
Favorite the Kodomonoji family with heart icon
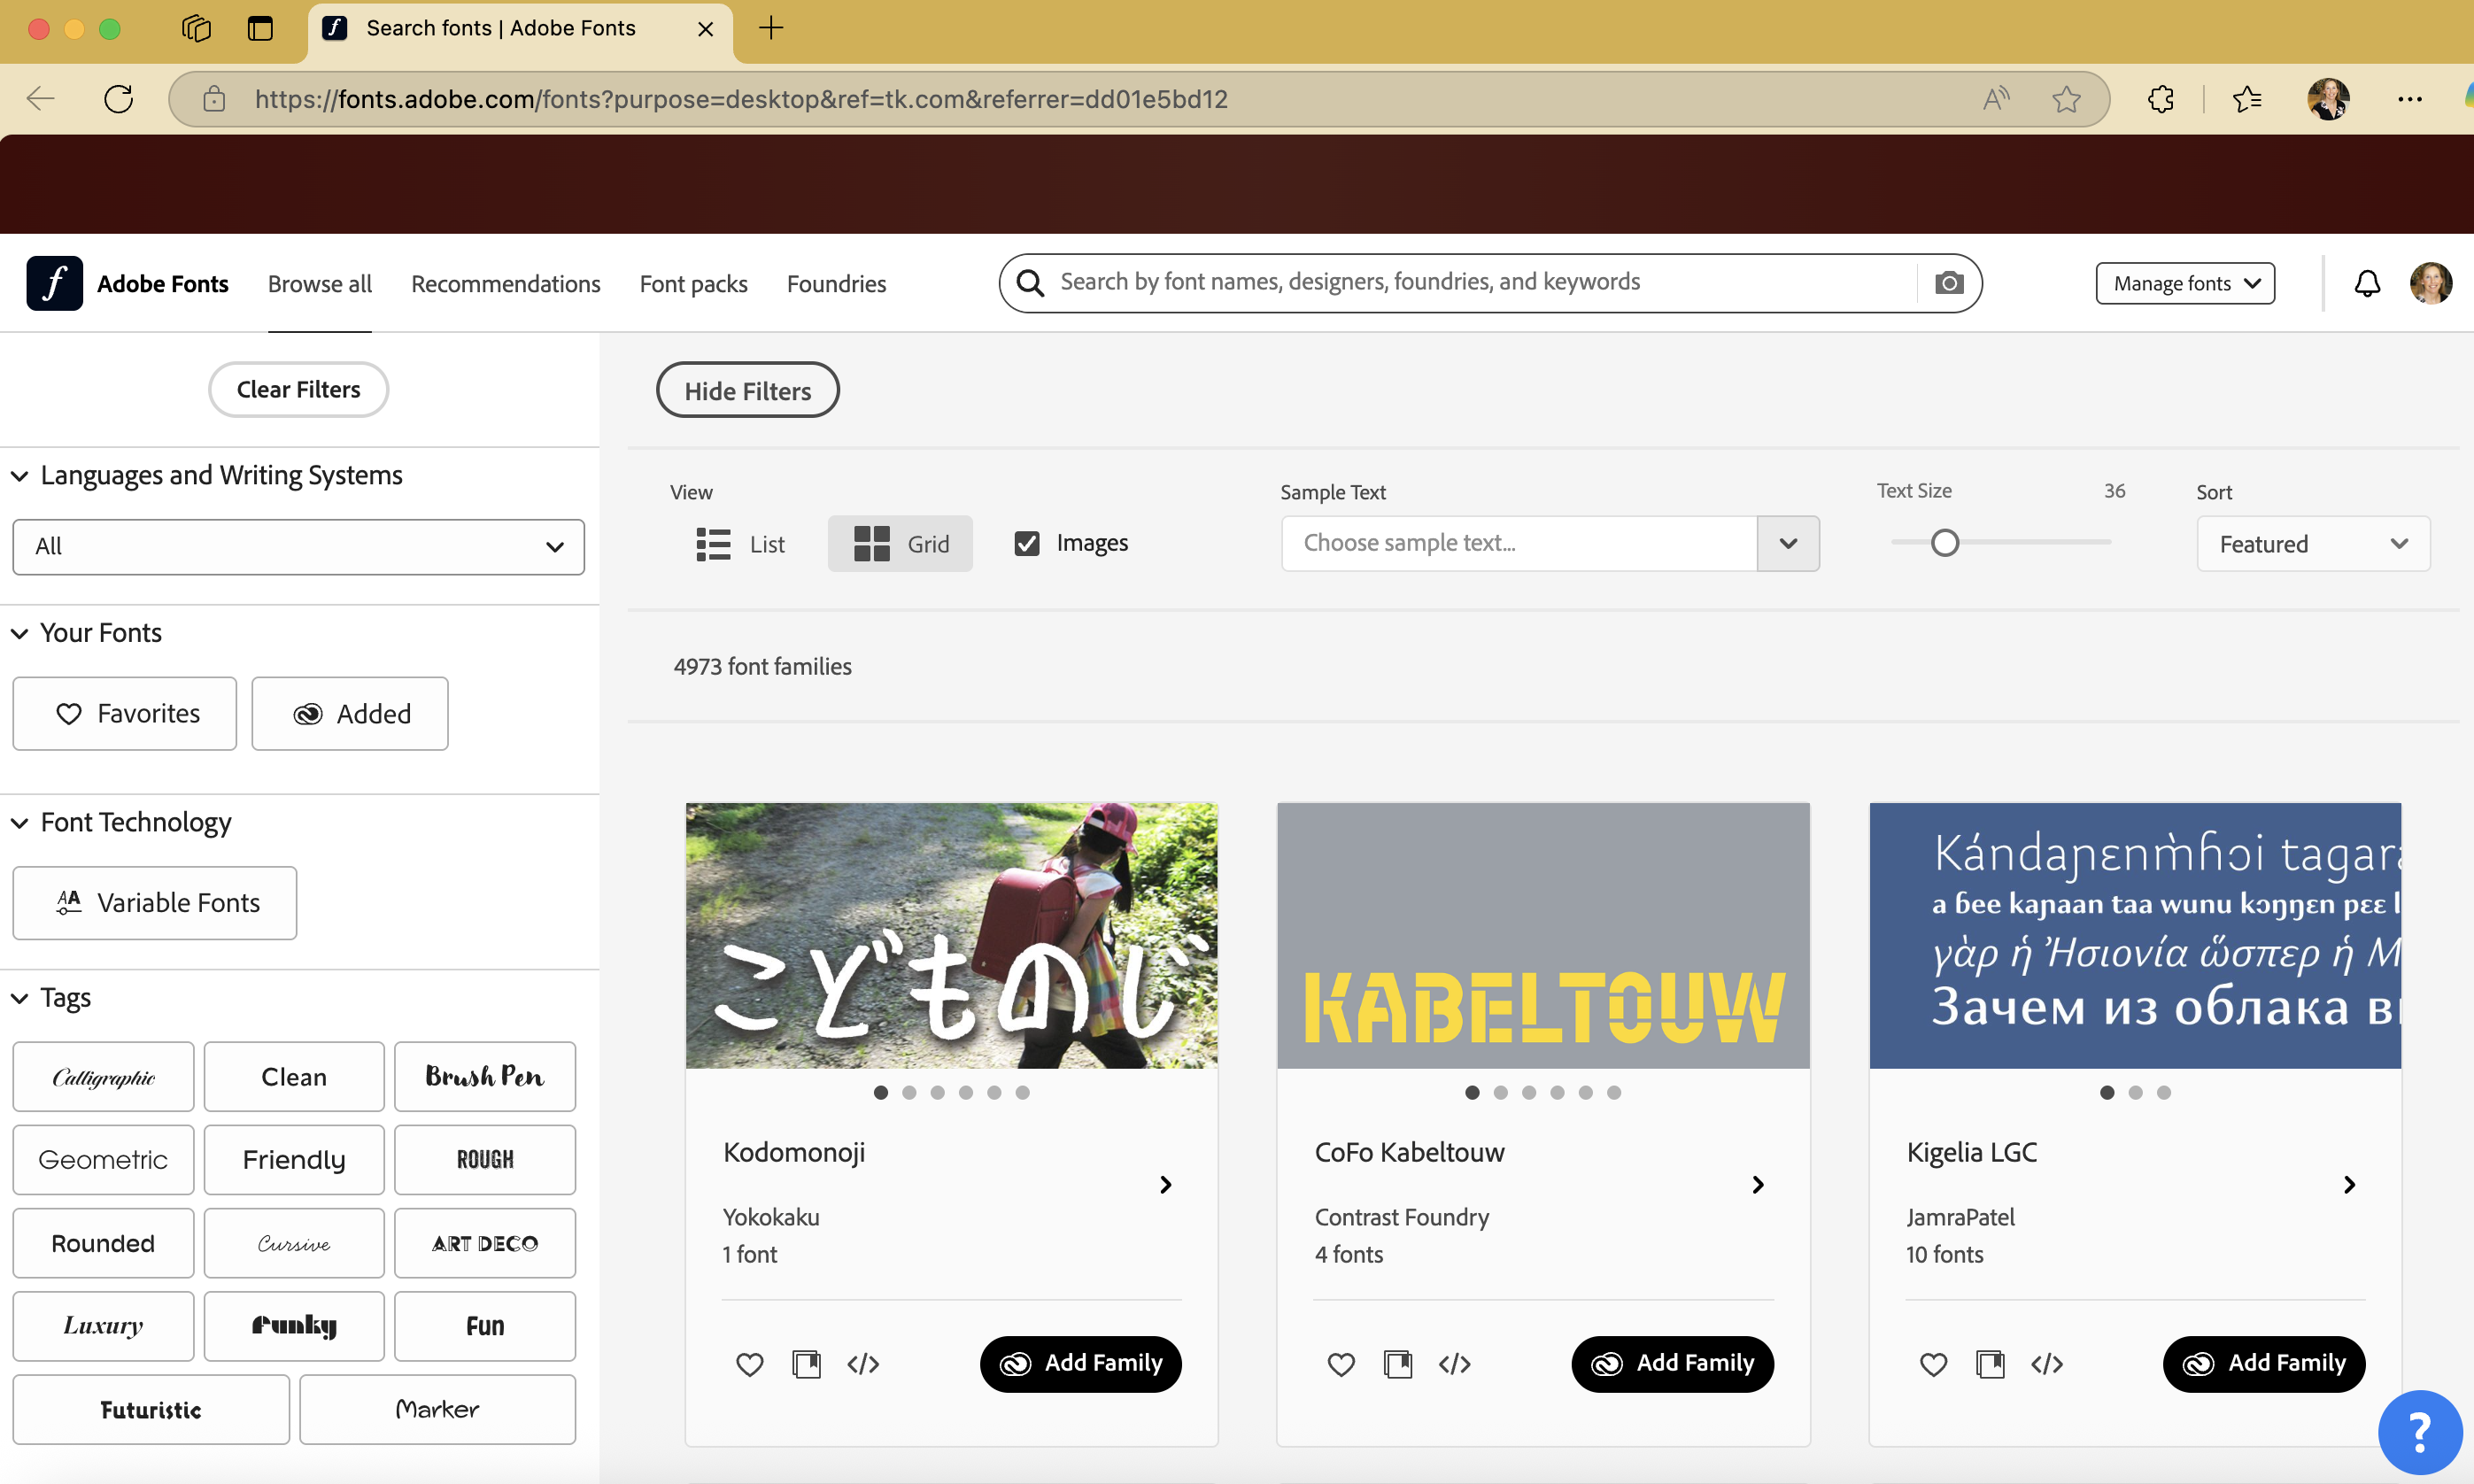[x=750, y=1364]
